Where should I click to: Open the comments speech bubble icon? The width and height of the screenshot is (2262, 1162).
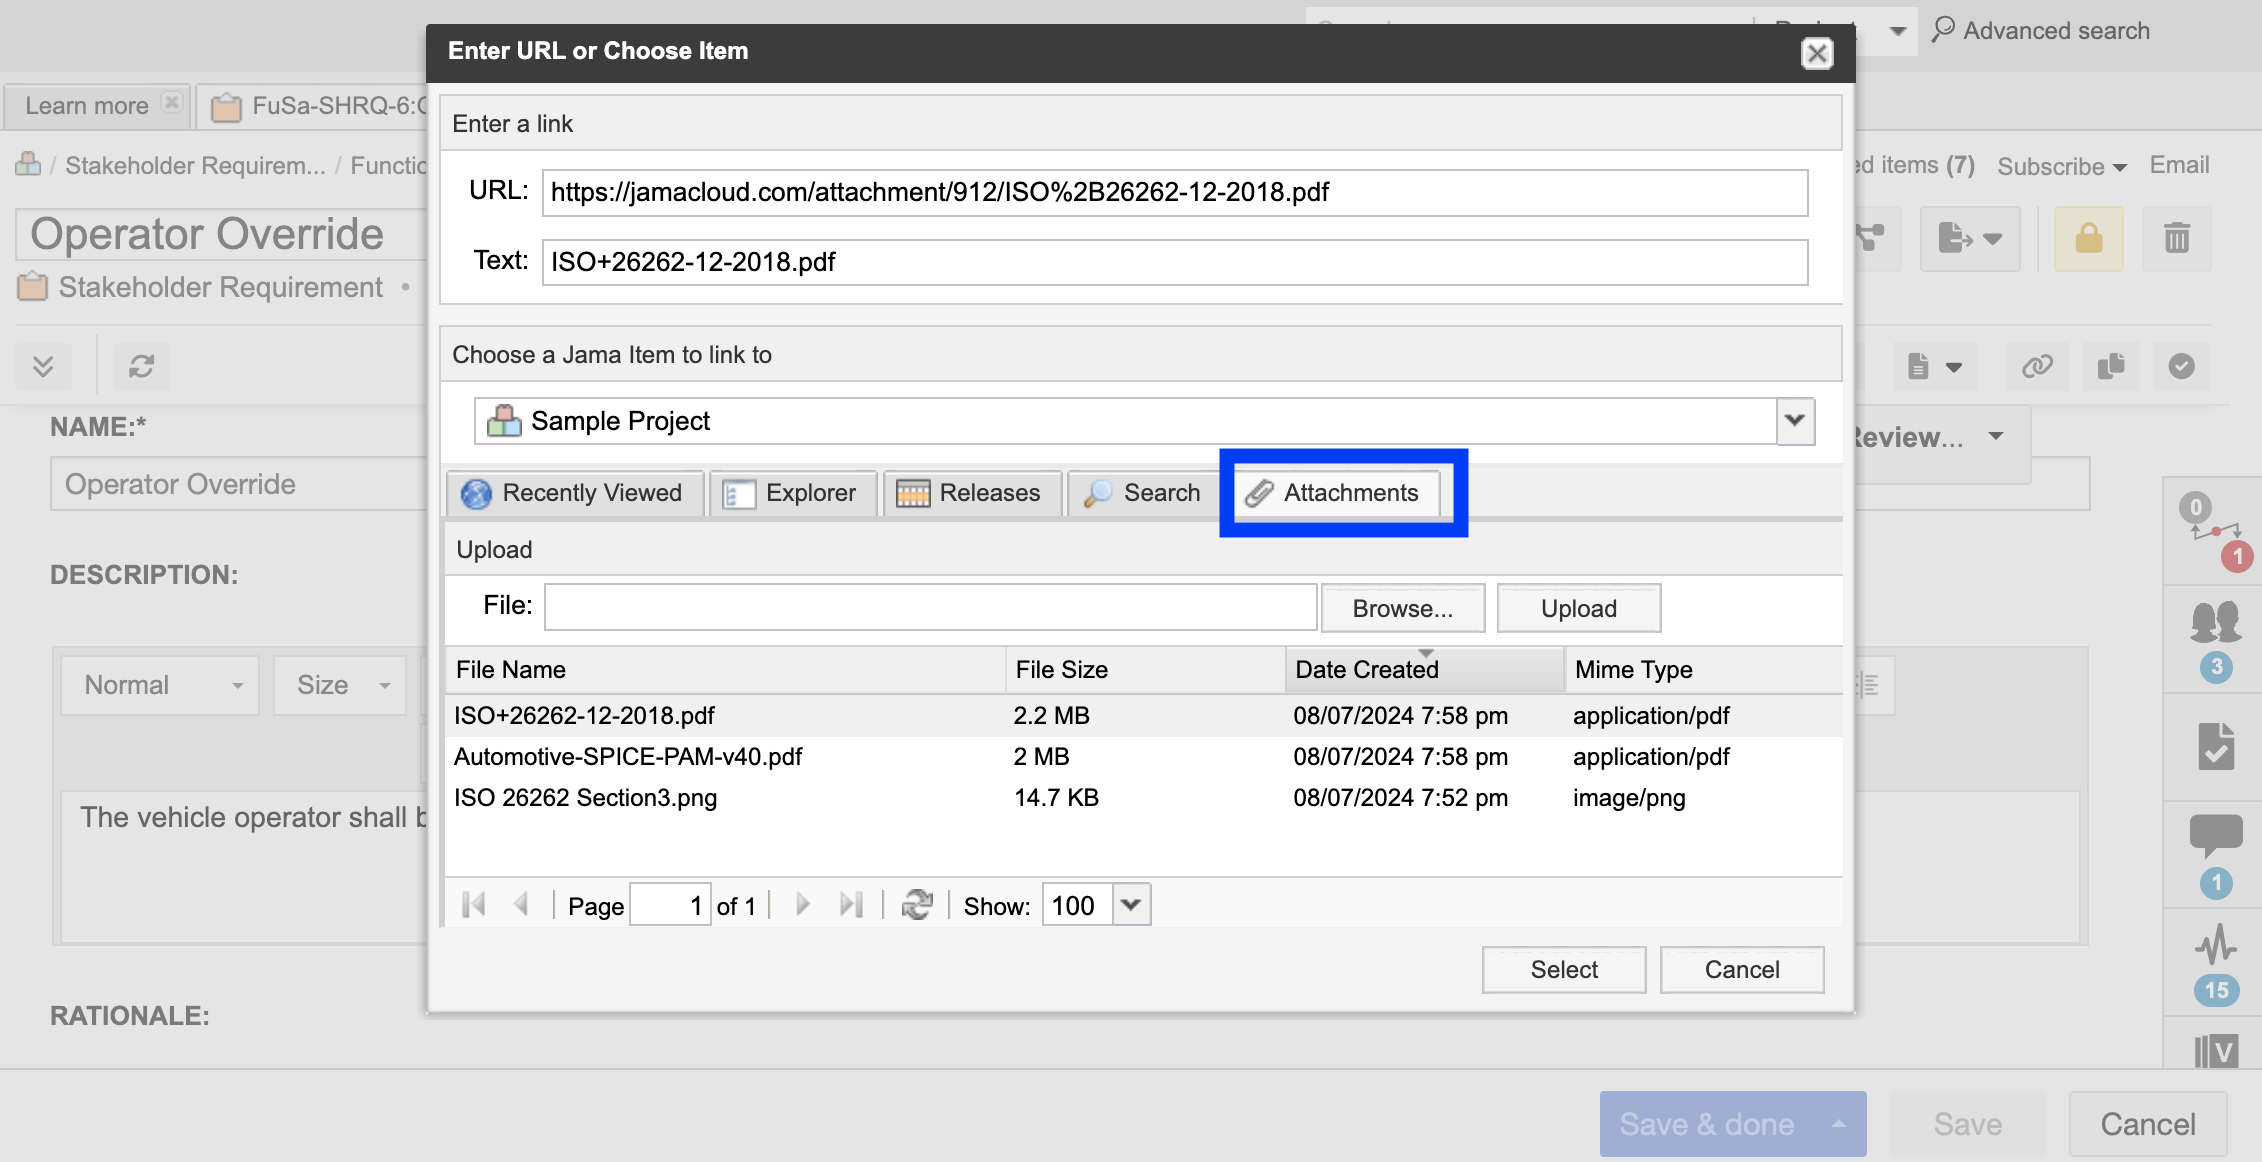pyautogui.click(x=2216, y=833)
